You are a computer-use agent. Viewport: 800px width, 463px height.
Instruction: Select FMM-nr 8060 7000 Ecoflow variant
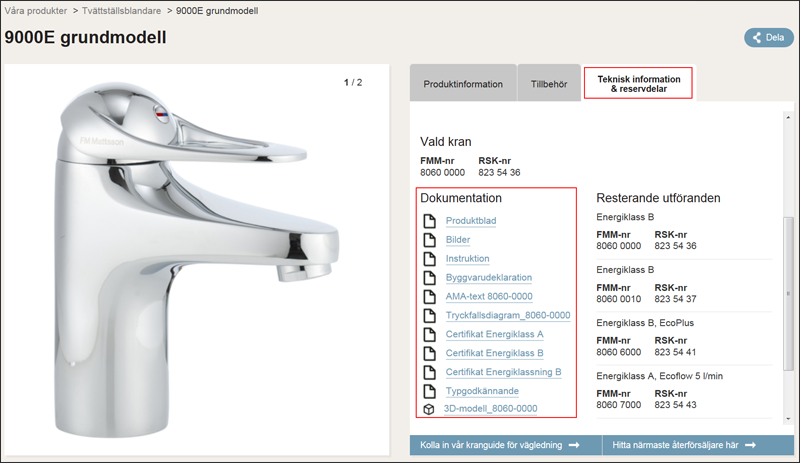tap(618, 405)
